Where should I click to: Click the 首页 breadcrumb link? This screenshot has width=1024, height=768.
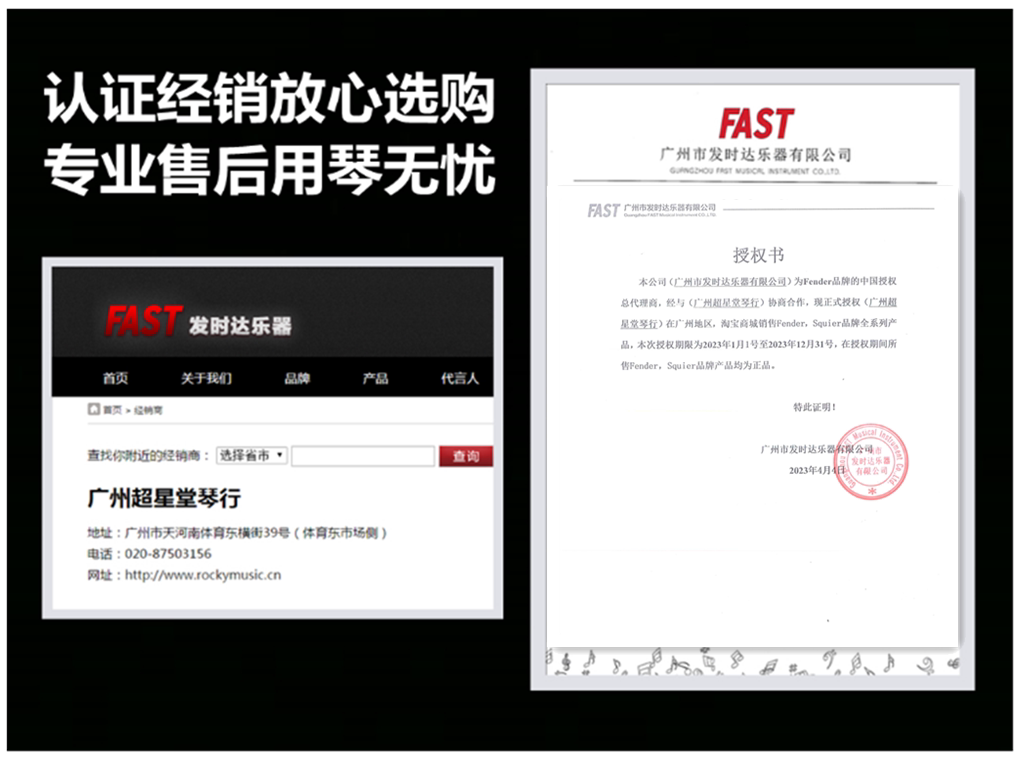point(112,410)
